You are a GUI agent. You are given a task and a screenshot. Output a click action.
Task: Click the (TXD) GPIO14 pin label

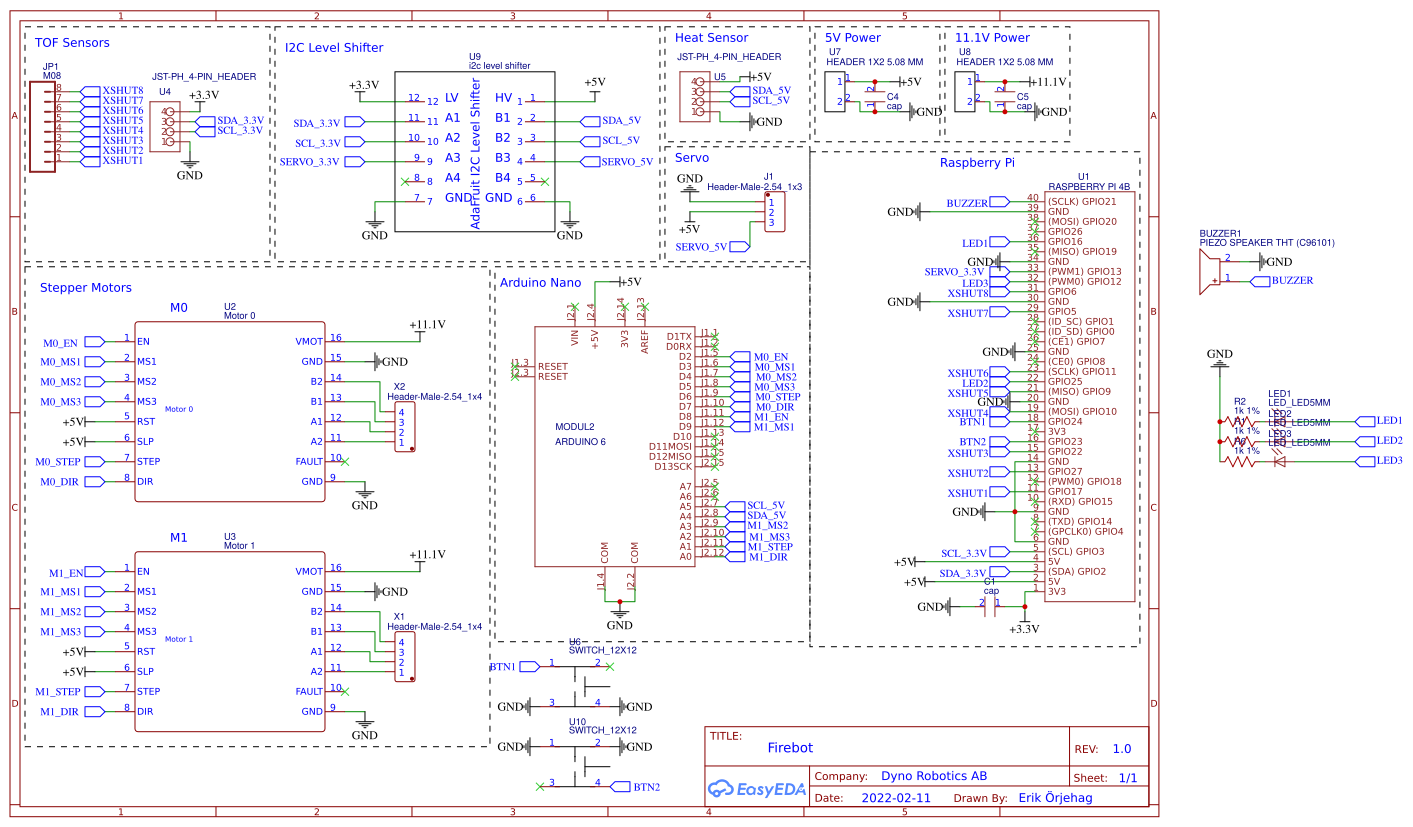pyautogui.click(x=1079, y=522)
